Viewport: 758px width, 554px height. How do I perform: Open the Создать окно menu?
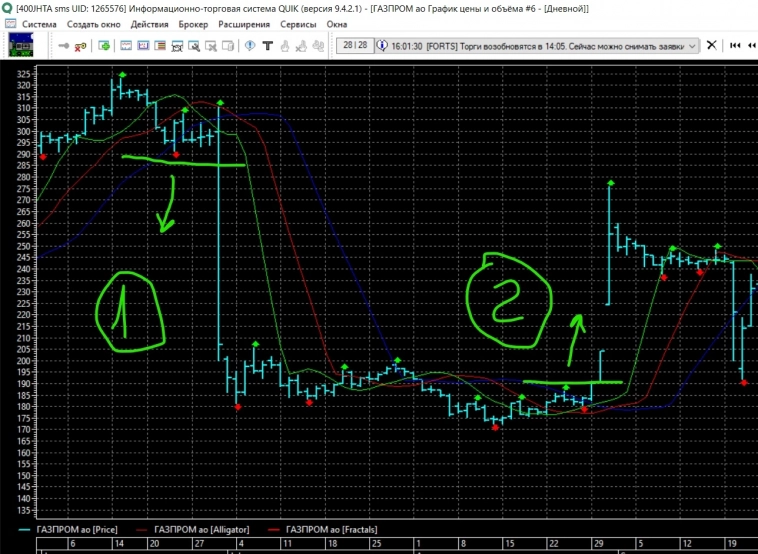(95, 23)
